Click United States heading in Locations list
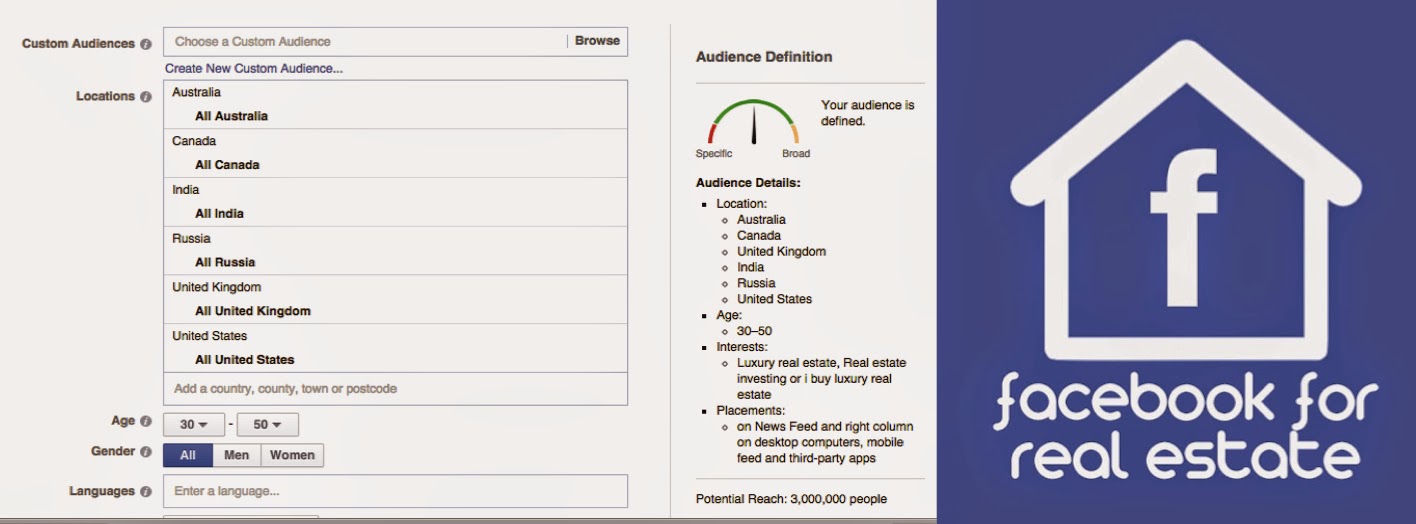This screenshot has width=1416, height=524. pos(209,336)
